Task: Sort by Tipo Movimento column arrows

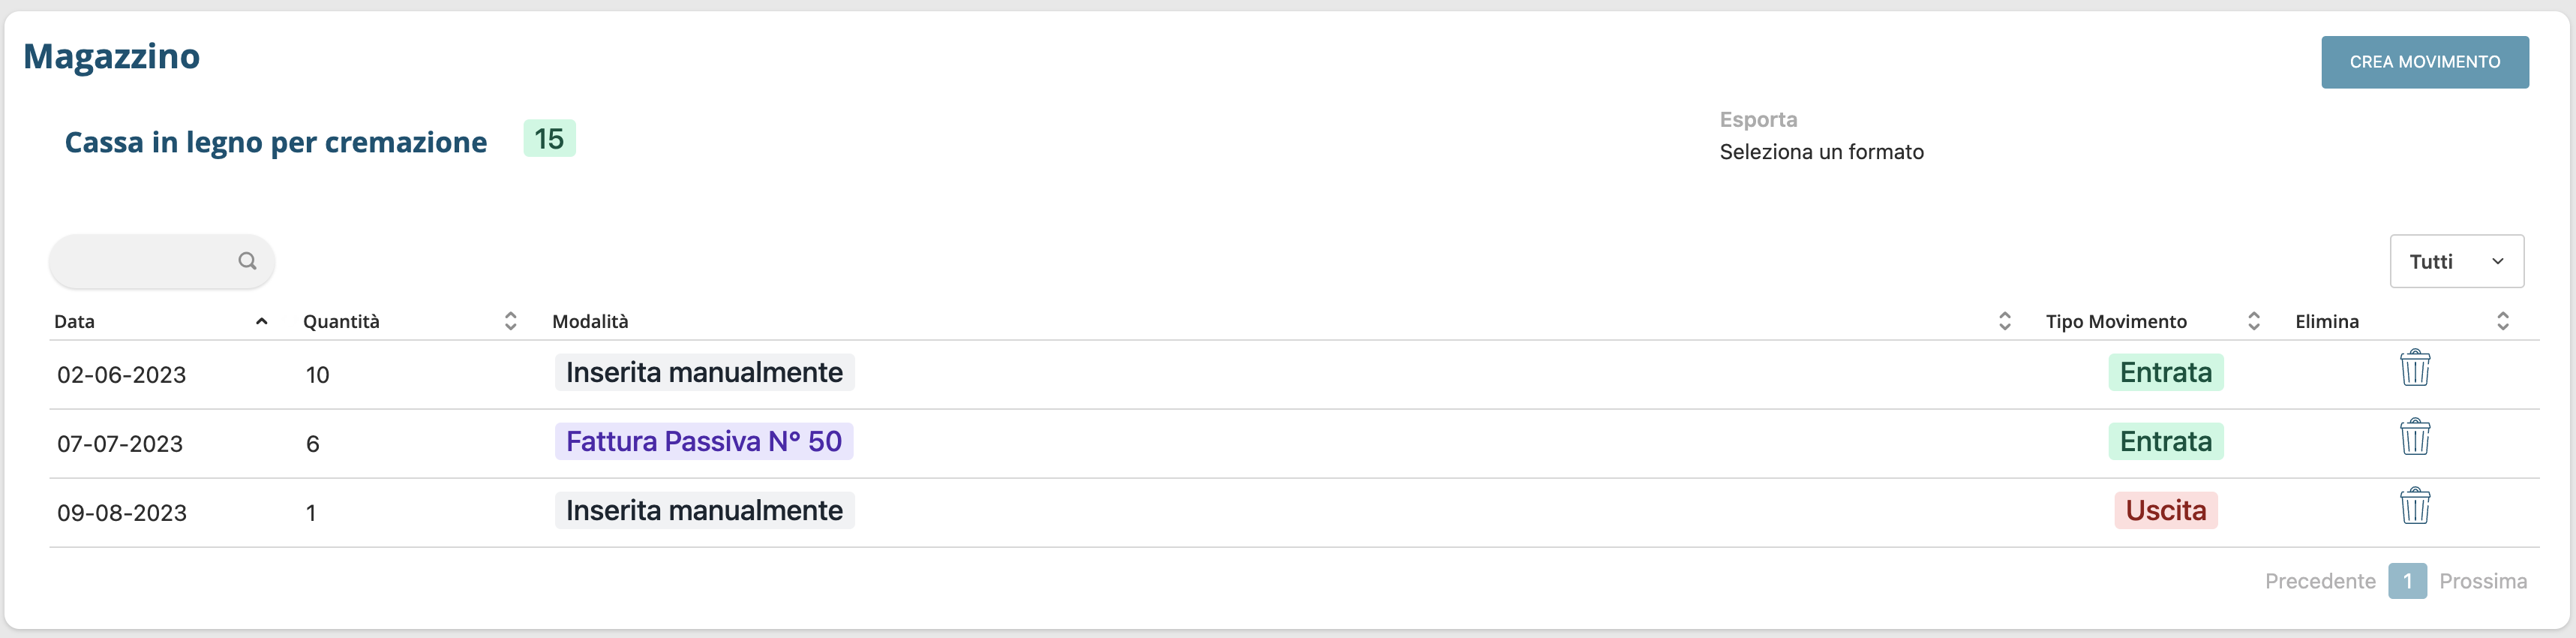Action: click(x=2253, y=321)
